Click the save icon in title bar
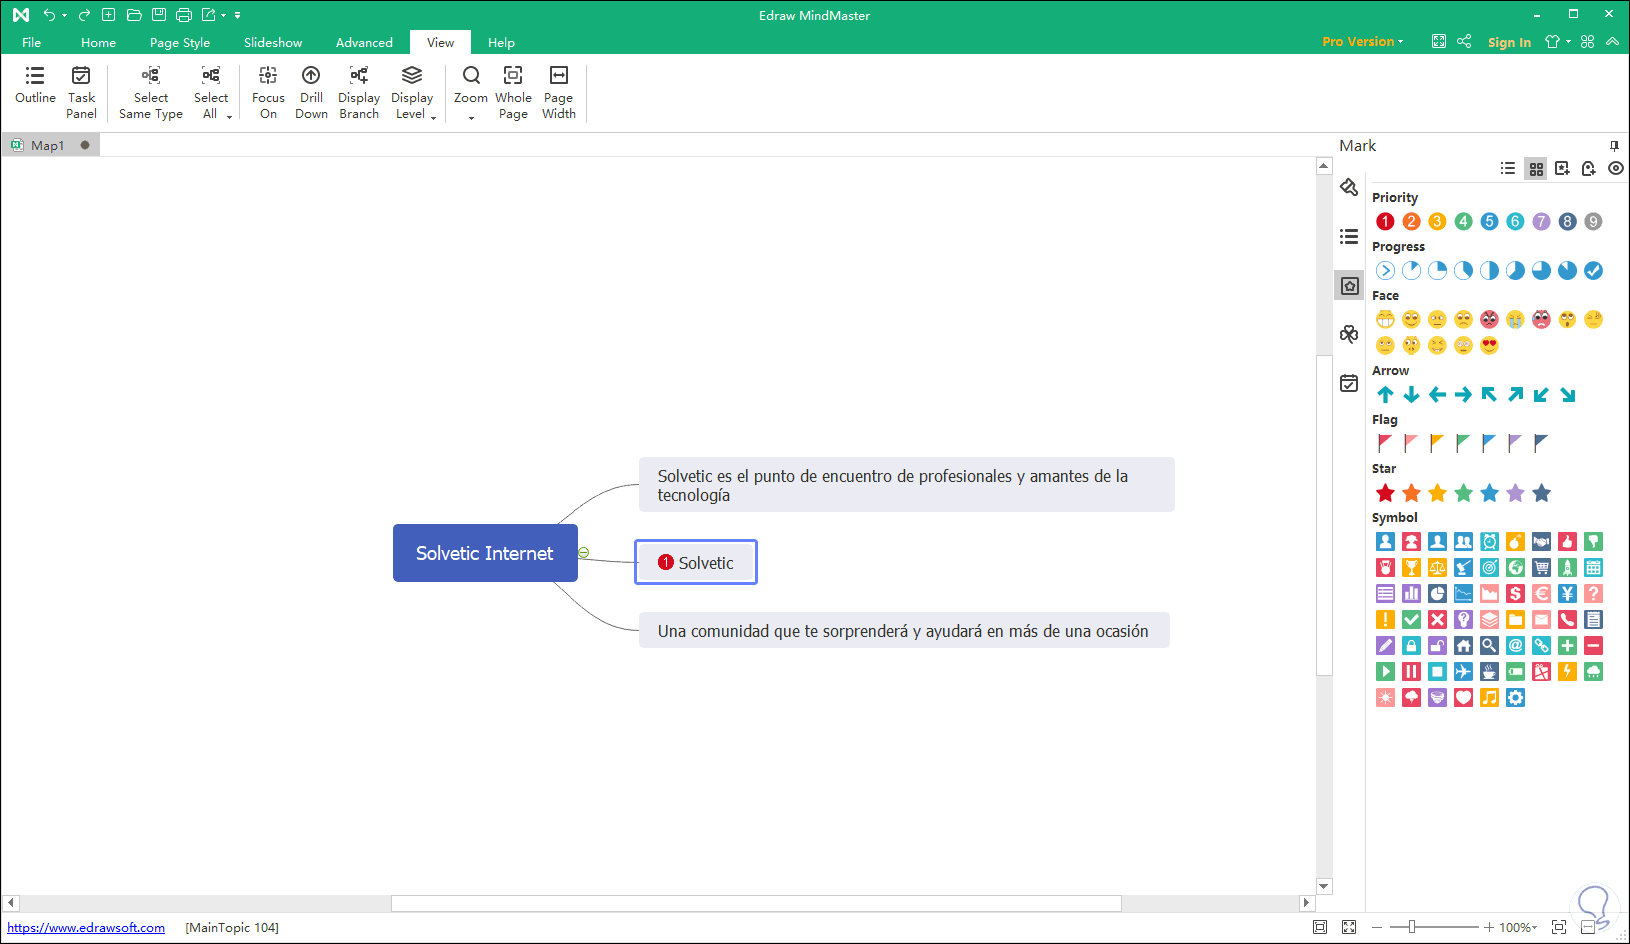The image size is (1630, 944). pos(159,15)
